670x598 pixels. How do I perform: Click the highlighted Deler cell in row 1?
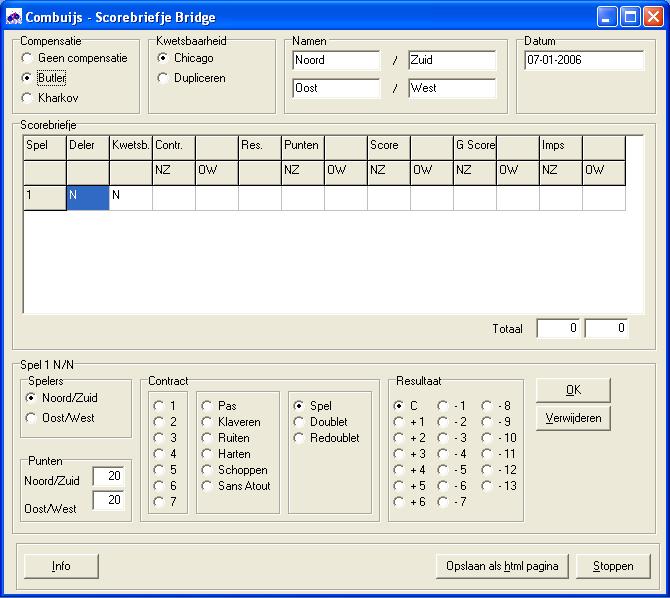pyautogui.click(x=87, y=196)
